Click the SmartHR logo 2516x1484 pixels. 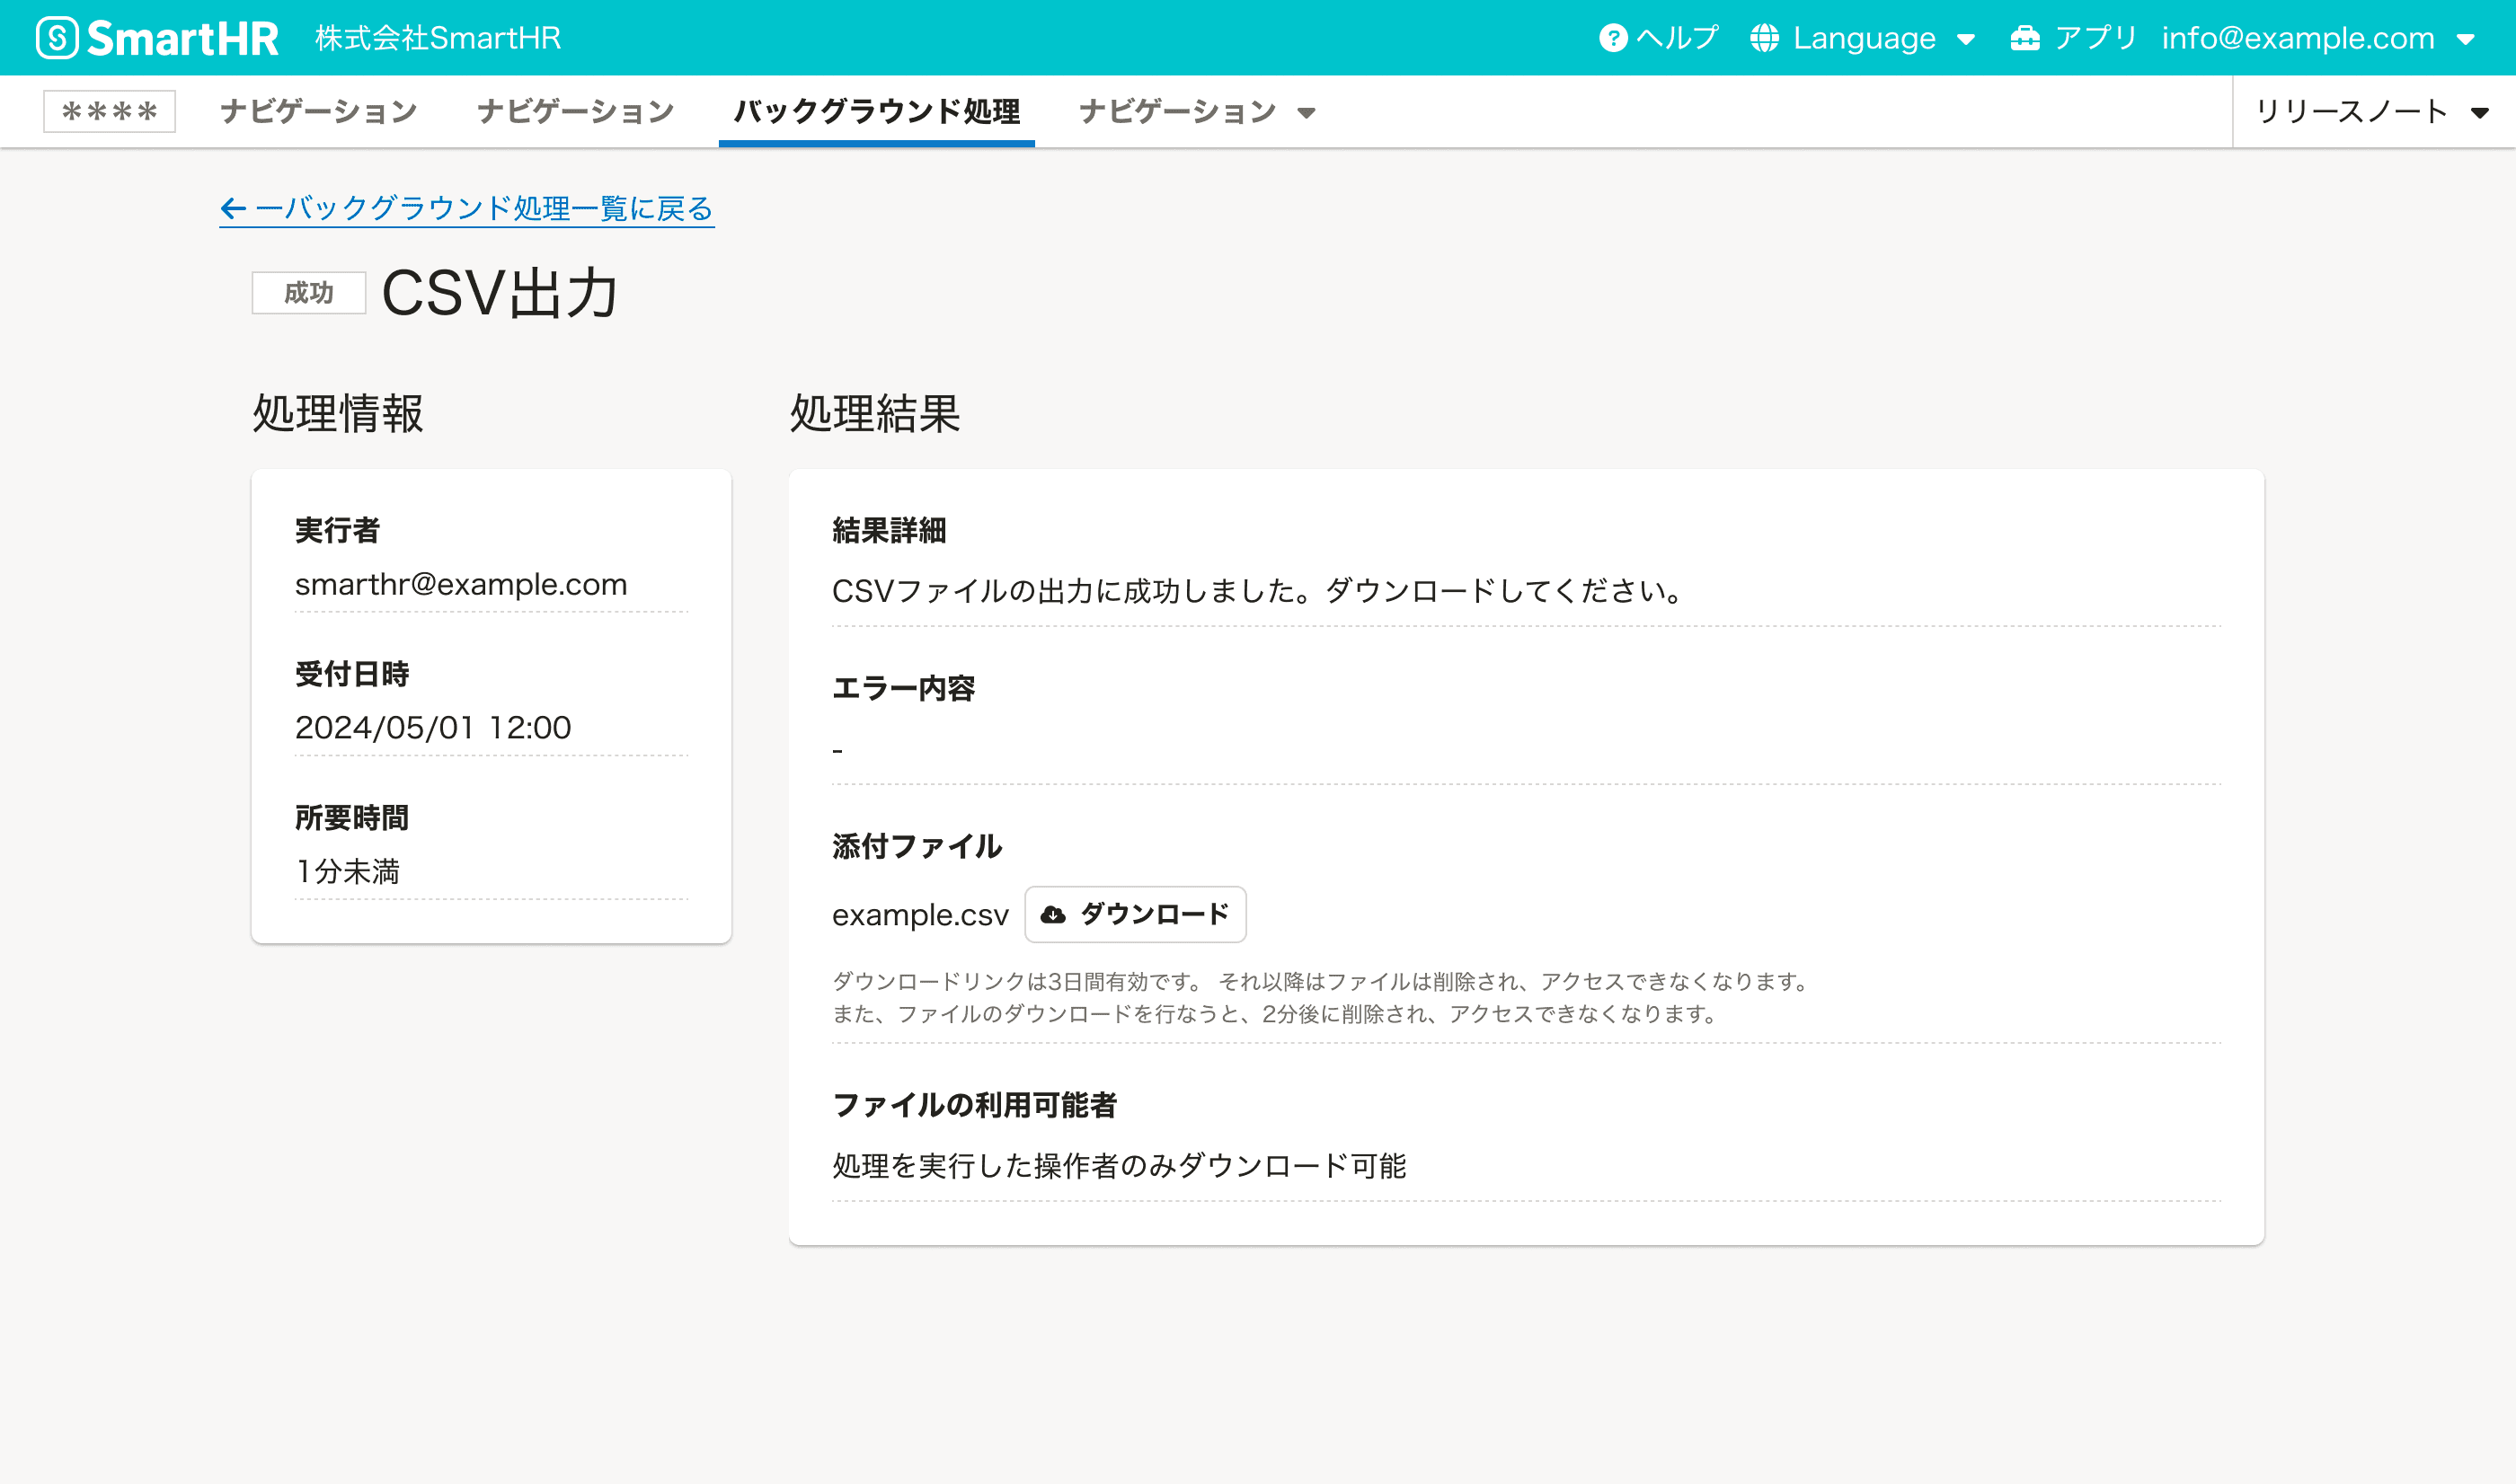(157, 38)
